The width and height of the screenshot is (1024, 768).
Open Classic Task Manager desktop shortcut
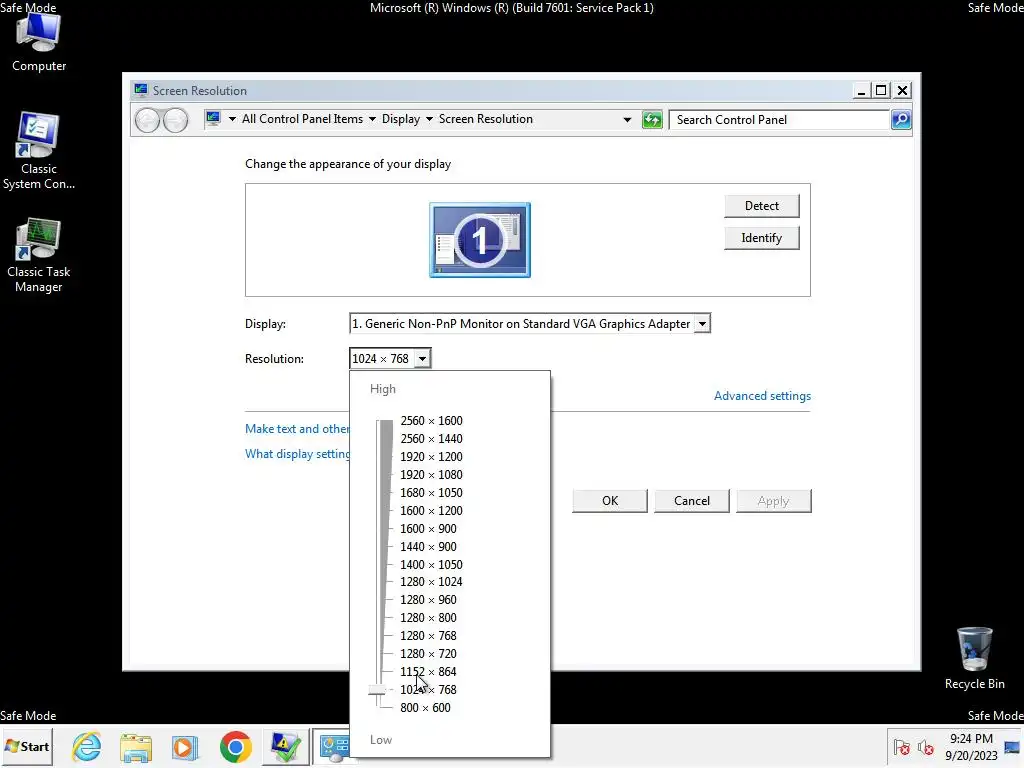39,255
